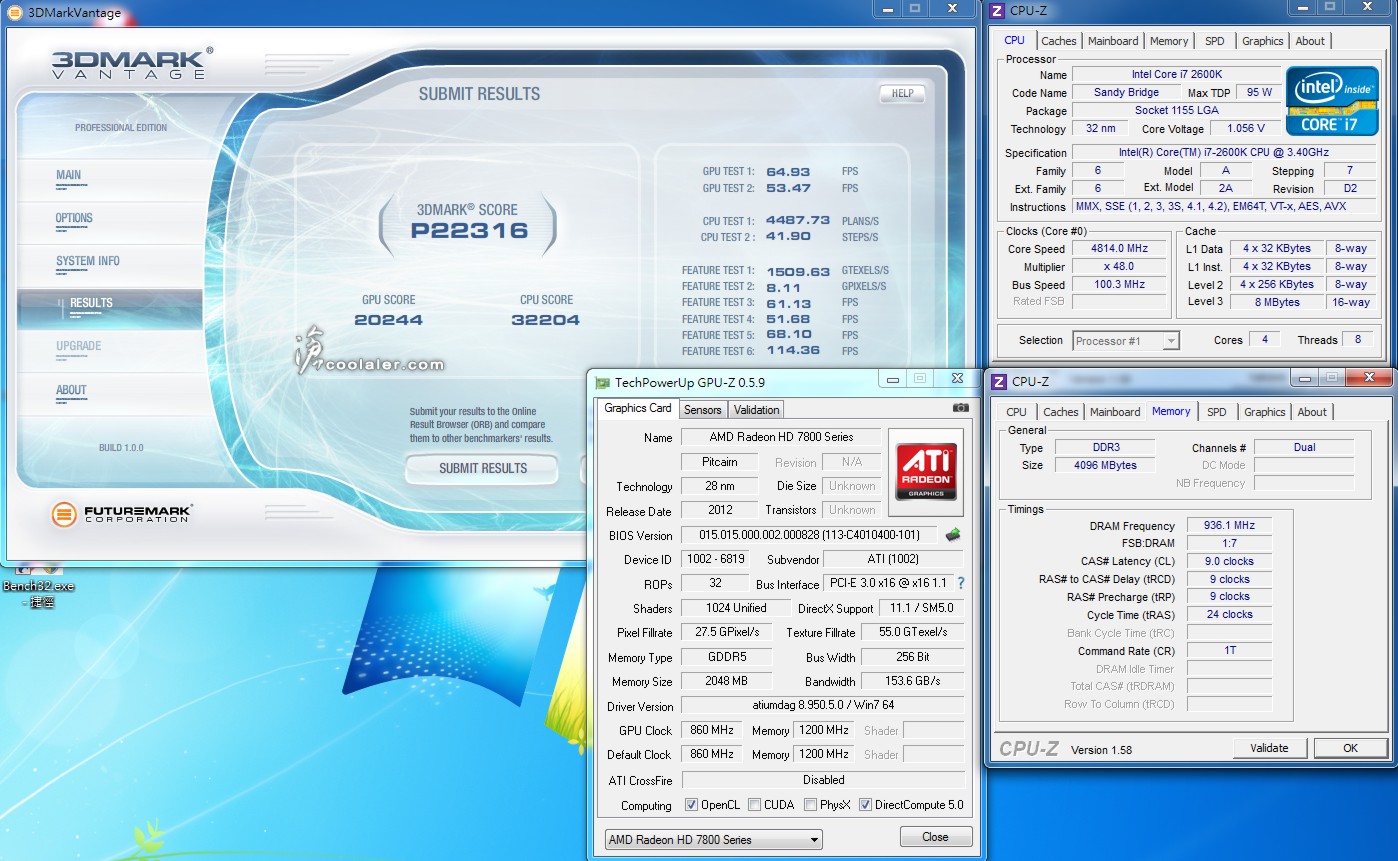Click the memory Size value "4096 MBytes"
The image size is (1398, 861).
pos(1103,465)
